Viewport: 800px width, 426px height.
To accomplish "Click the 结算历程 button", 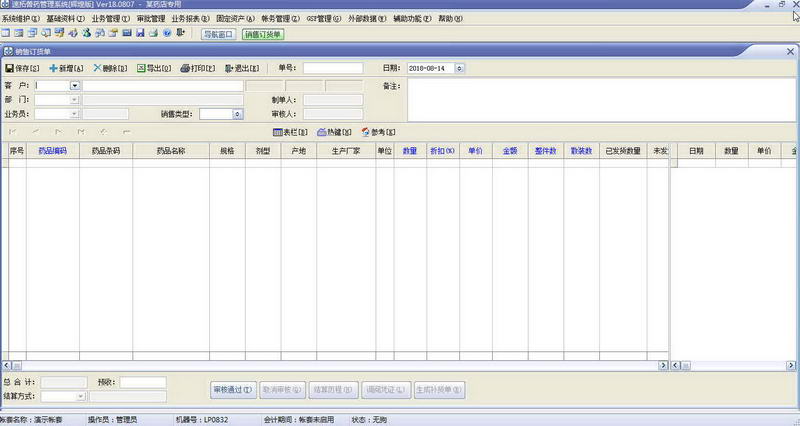I will tap(333, 390).
